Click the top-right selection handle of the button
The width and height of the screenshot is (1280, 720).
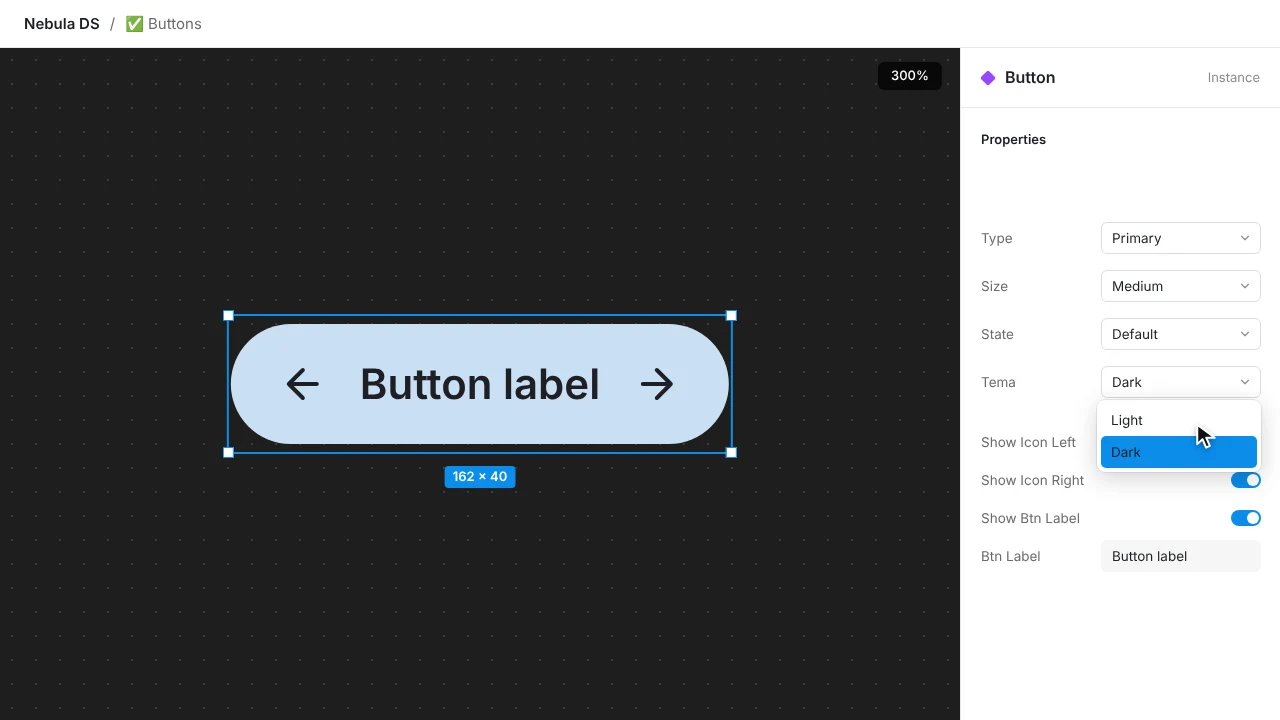[731, 315]
